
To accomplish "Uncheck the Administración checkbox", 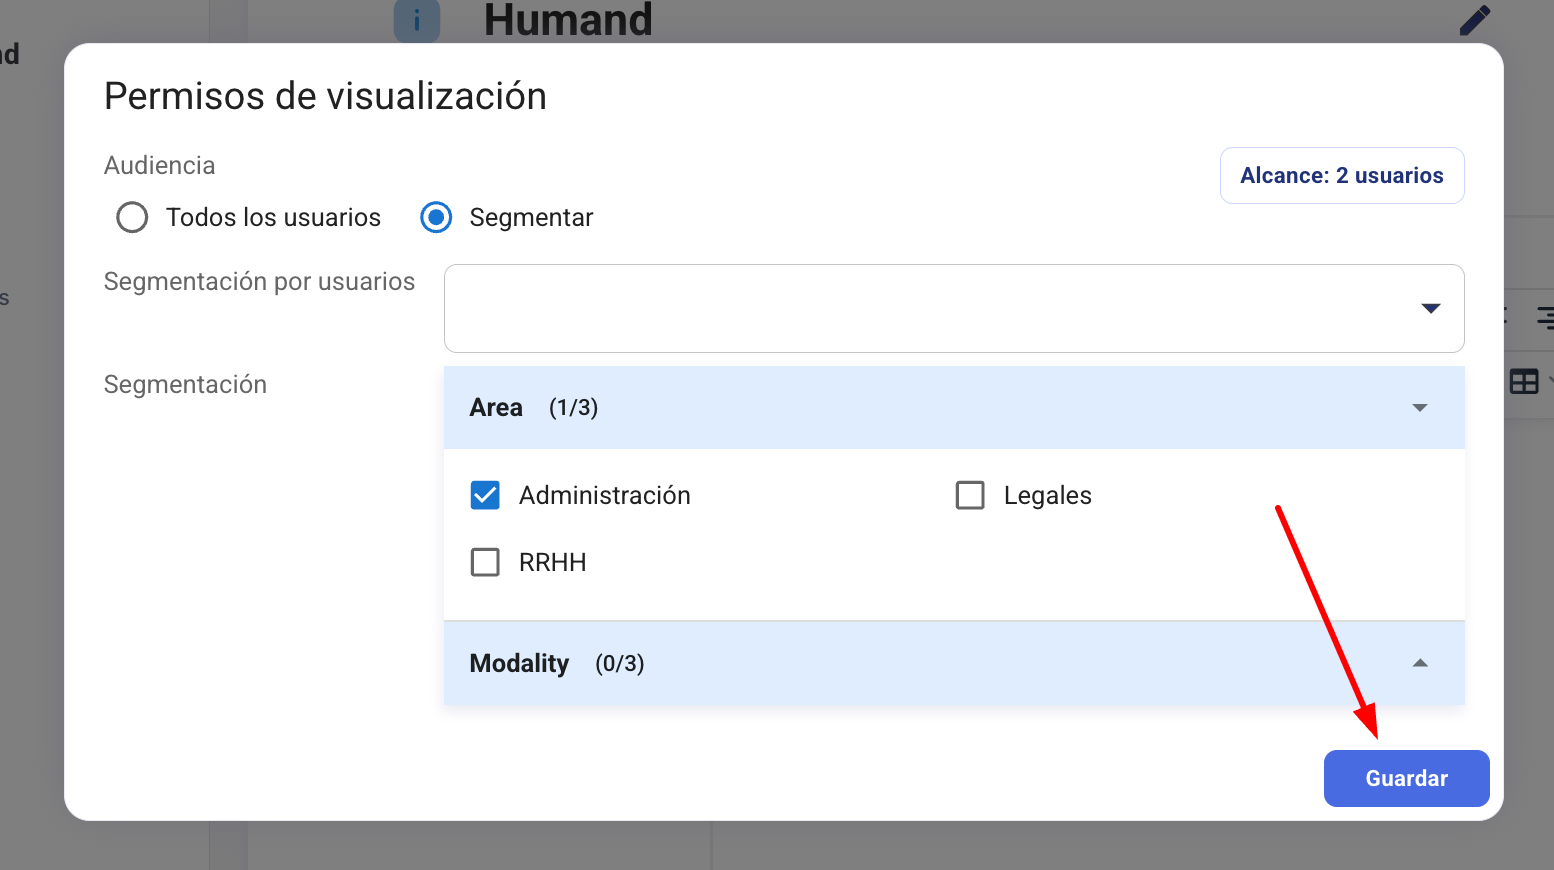I will coord(485,495).
